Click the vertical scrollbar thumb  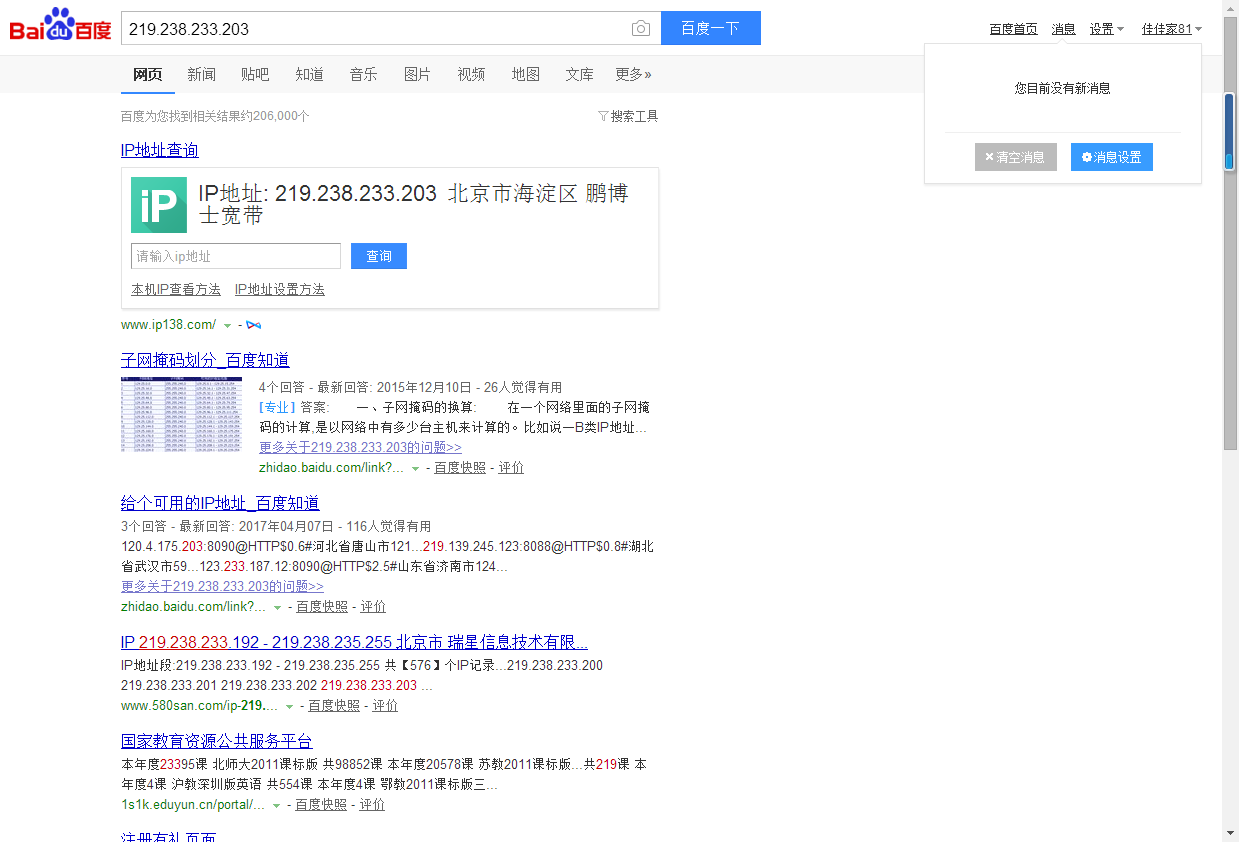click(1230, 130)
